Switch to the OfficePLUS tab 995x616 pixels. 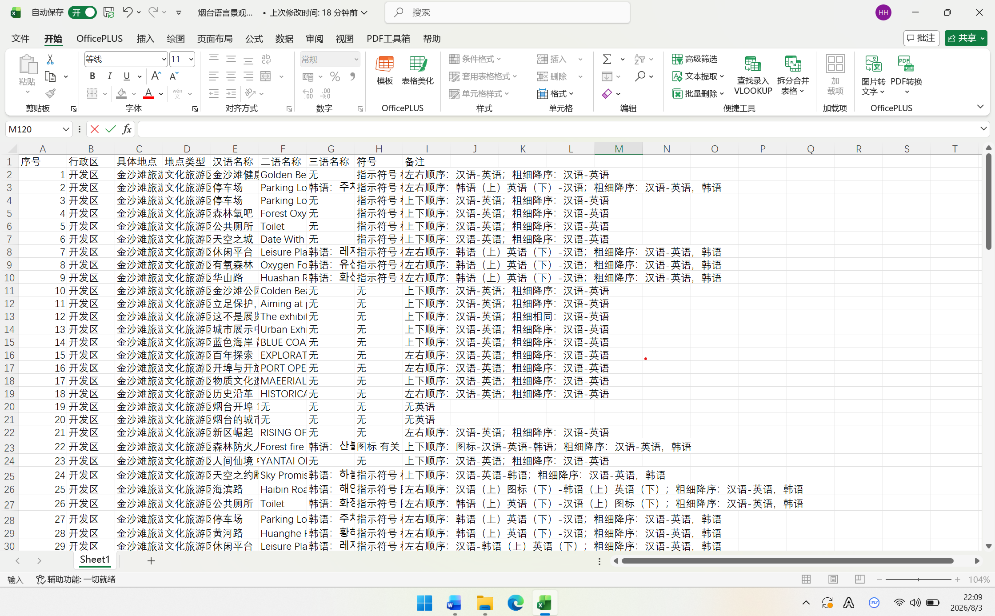click(100, 39)
